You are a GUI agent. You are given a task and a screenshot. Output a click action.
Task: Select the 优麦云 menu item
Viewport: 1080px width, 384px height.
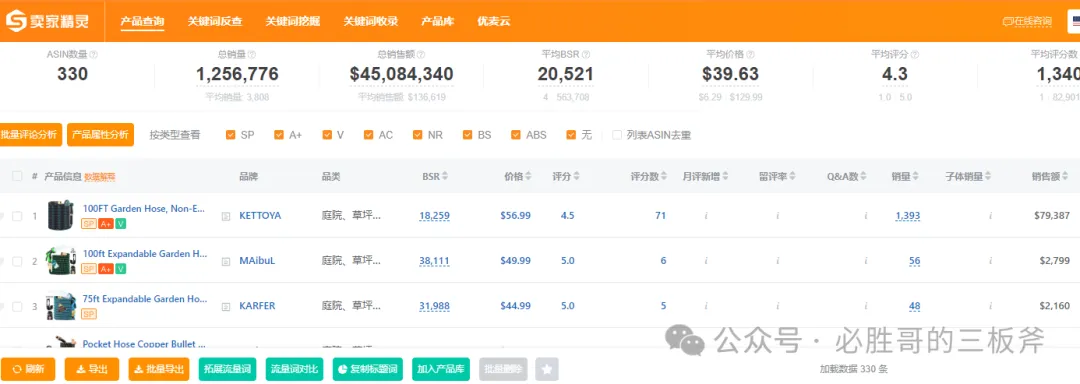click(494, 21)
